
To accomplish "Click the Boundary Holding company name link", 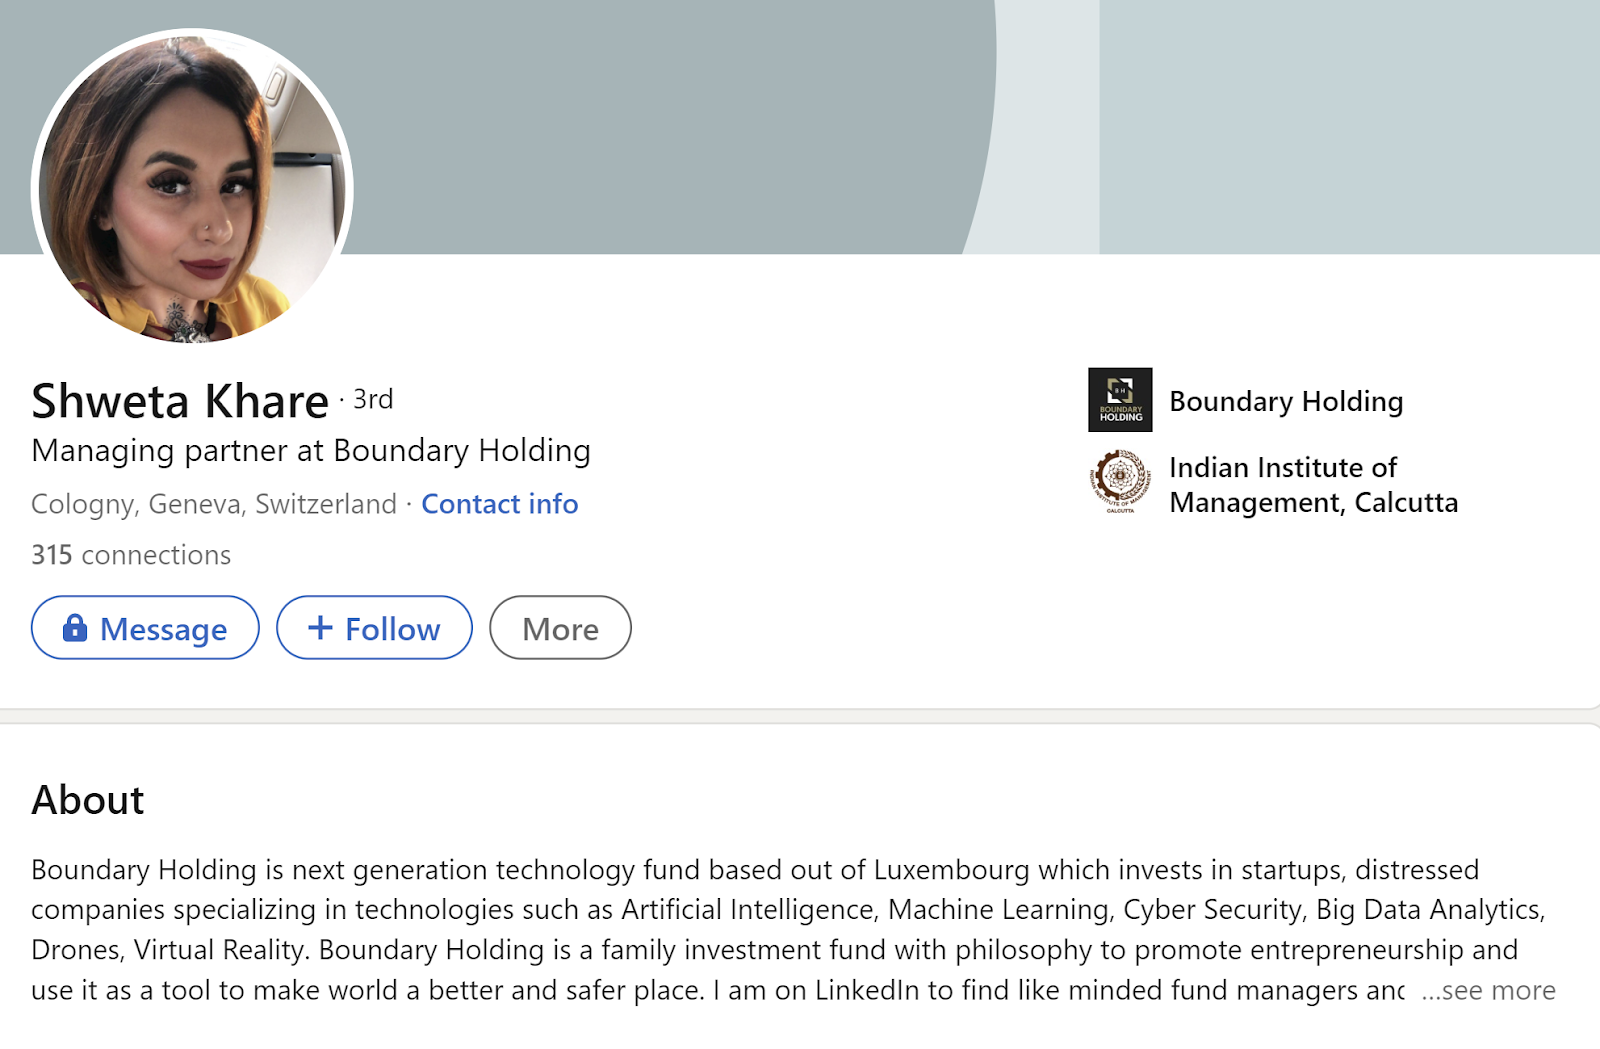I will point(1286,401).
